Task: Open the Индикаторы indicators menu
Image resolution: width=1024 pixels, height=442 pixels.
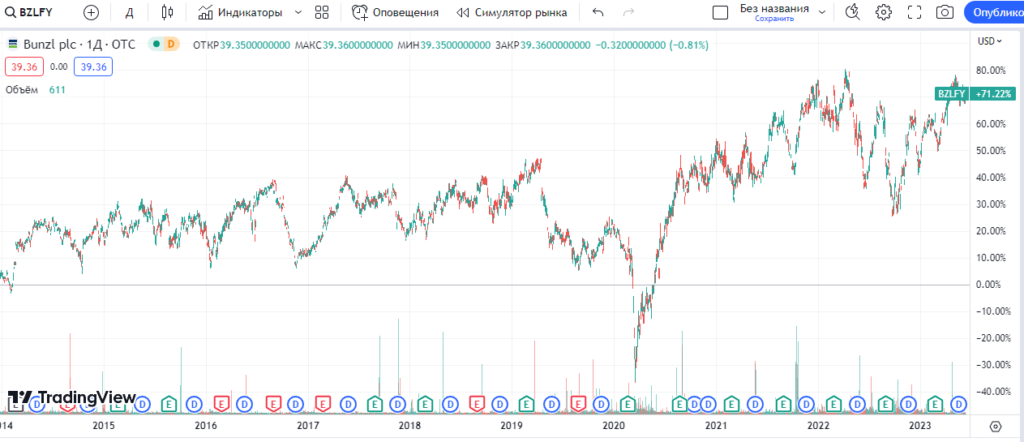Action: (240, 12)
